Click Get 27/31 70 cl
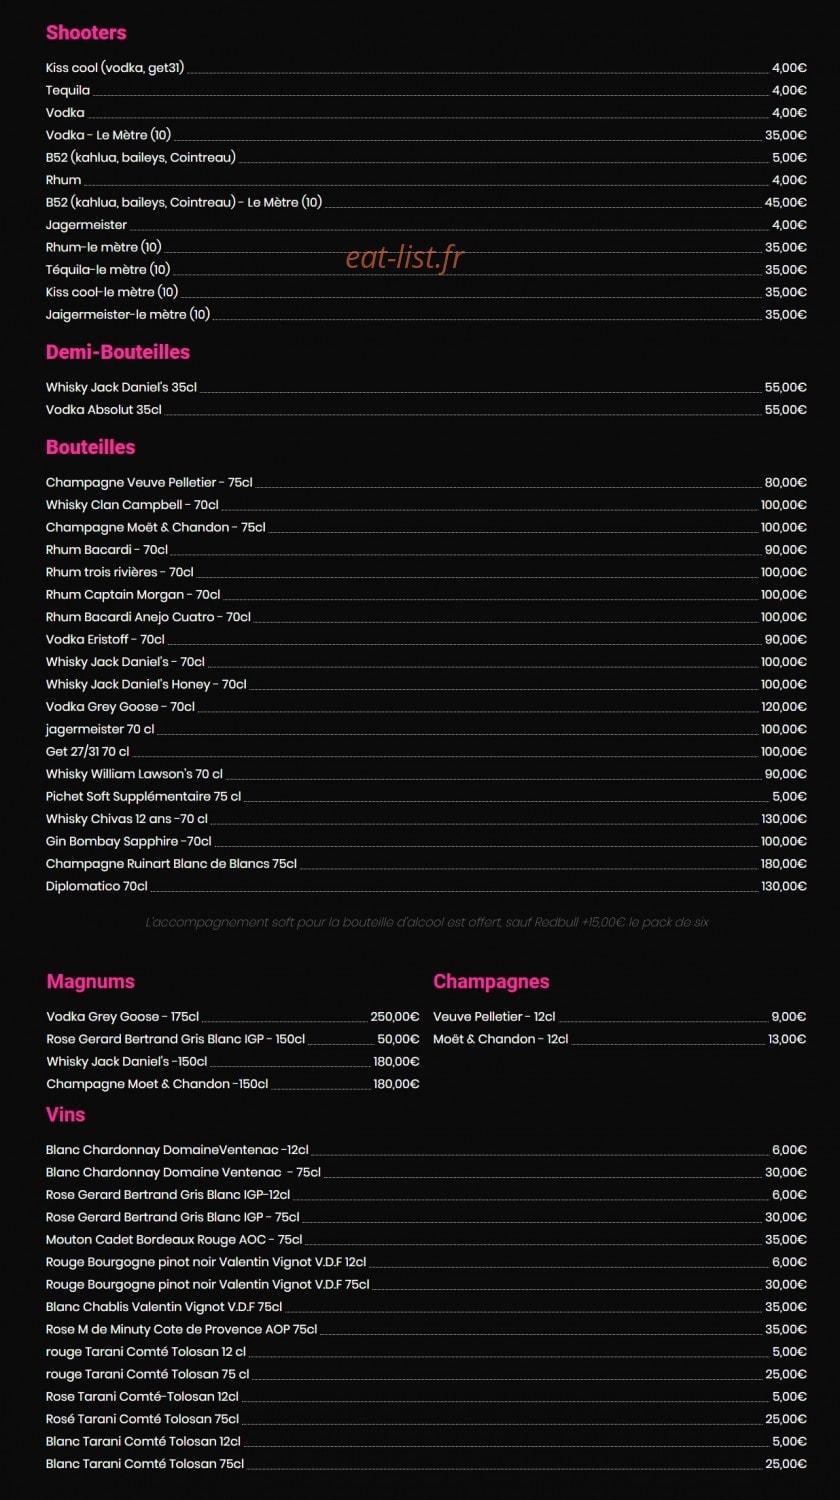840x1500 pixels. (x=426, y=752)
